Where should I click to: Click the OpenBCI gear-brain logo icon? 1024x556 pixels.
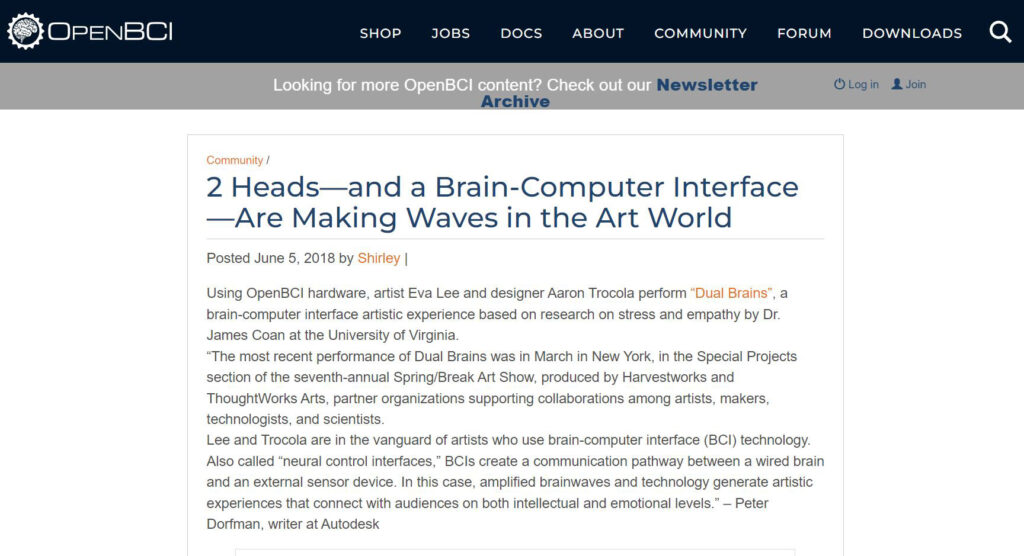click(x=24, y=31)
